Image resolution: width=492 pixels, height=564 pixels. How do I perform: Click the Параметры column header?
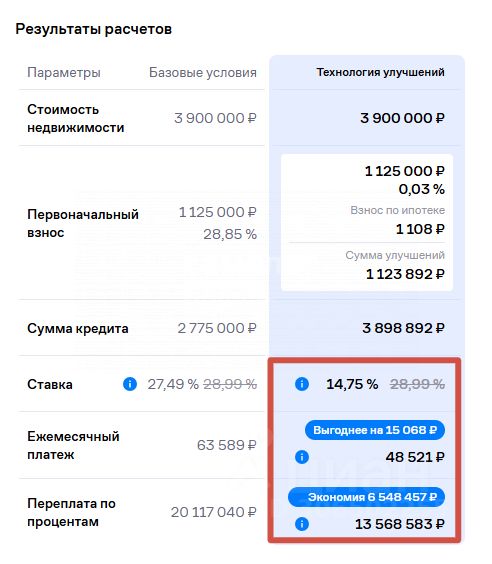pyautogui.click(x=64, y=73)
